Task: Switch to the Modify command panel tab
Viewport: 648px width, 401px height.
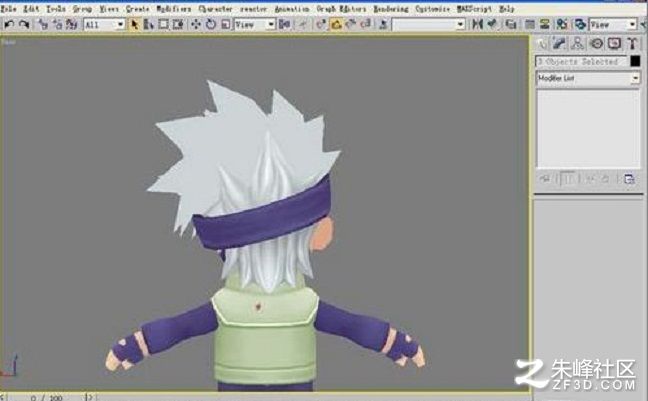Action: (559, 43)
